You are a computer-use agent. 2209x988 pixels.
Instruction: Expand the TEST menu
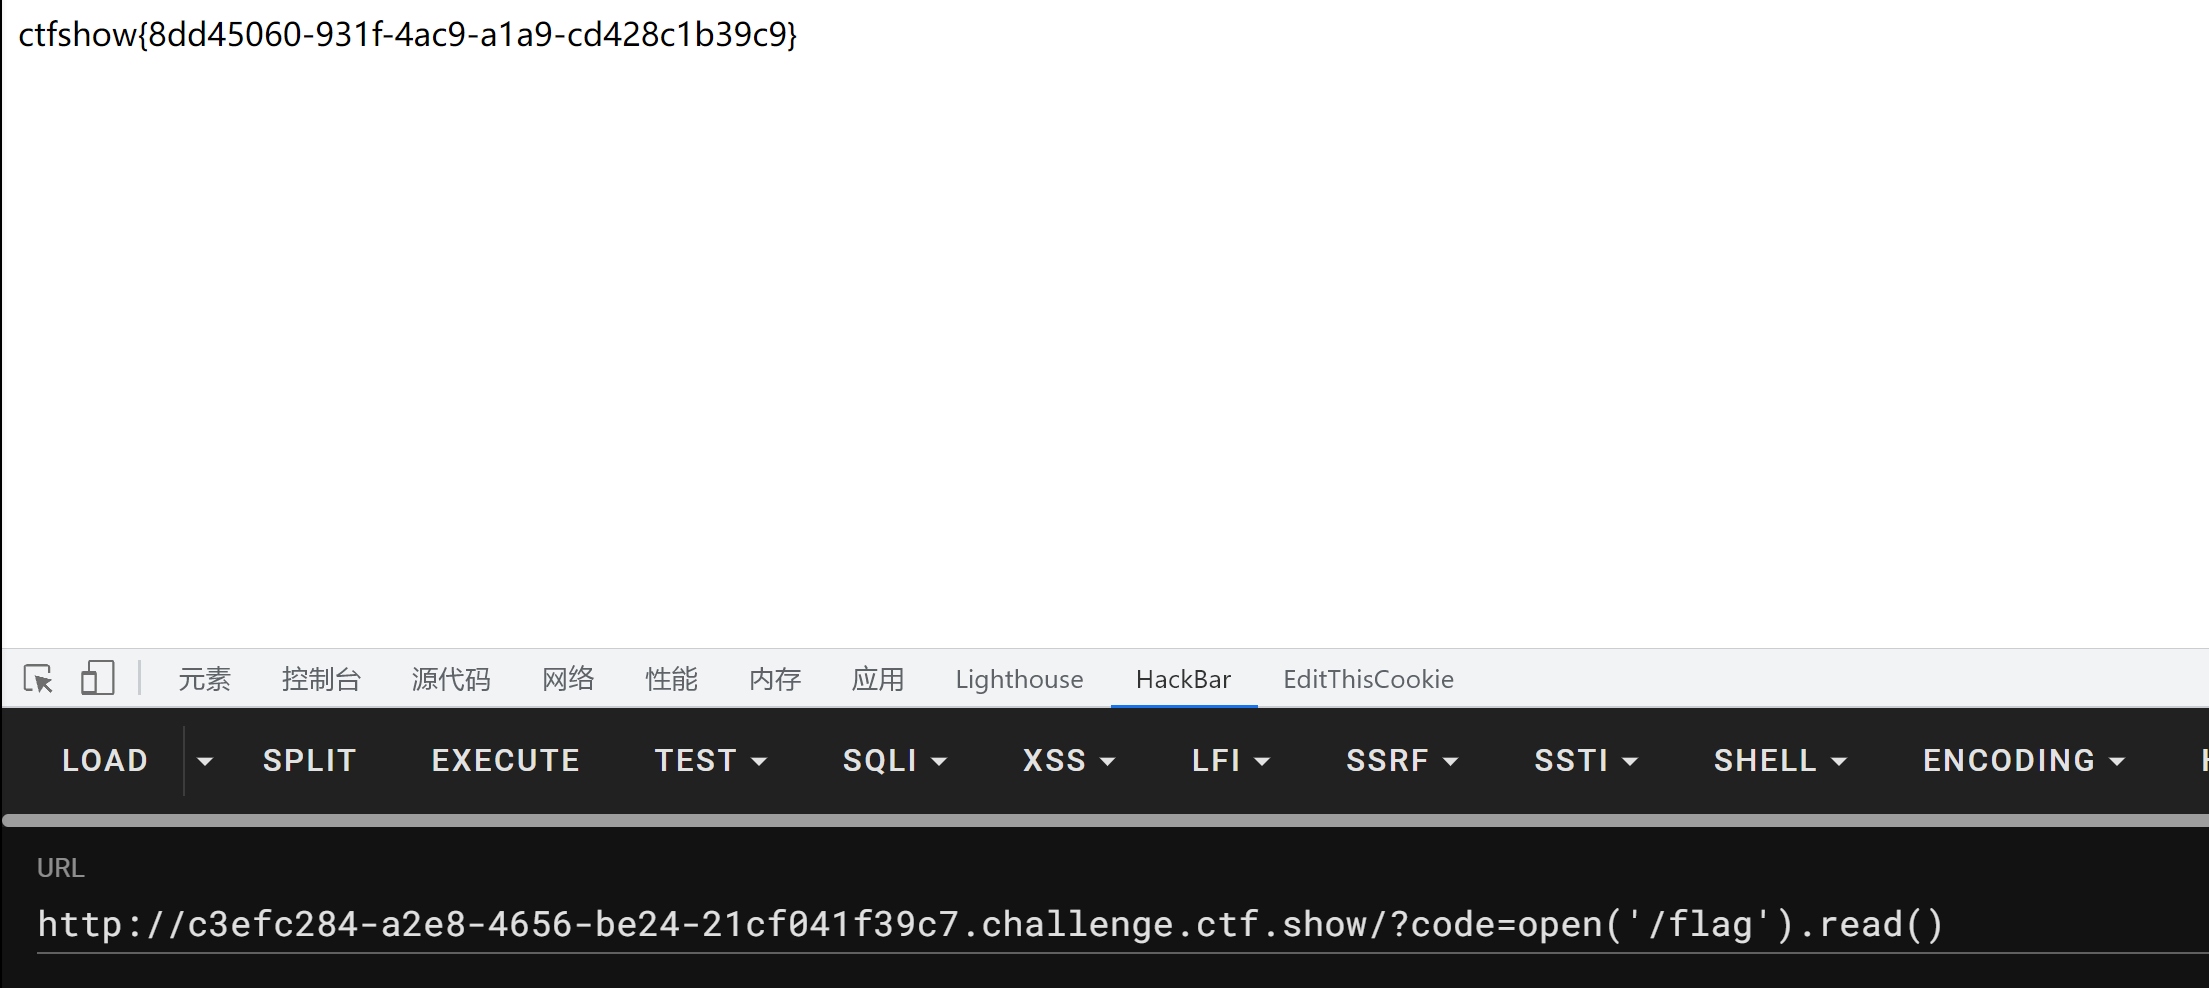click(710, 761)
